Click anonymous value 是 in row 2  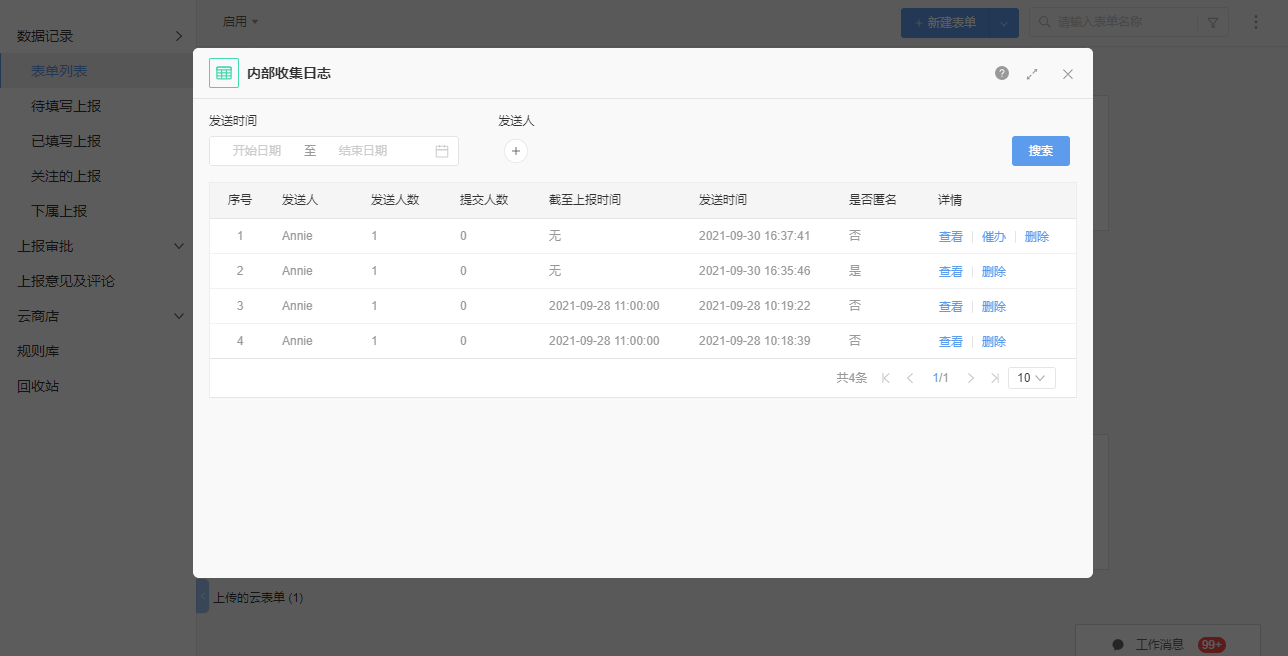coord(854,271)
